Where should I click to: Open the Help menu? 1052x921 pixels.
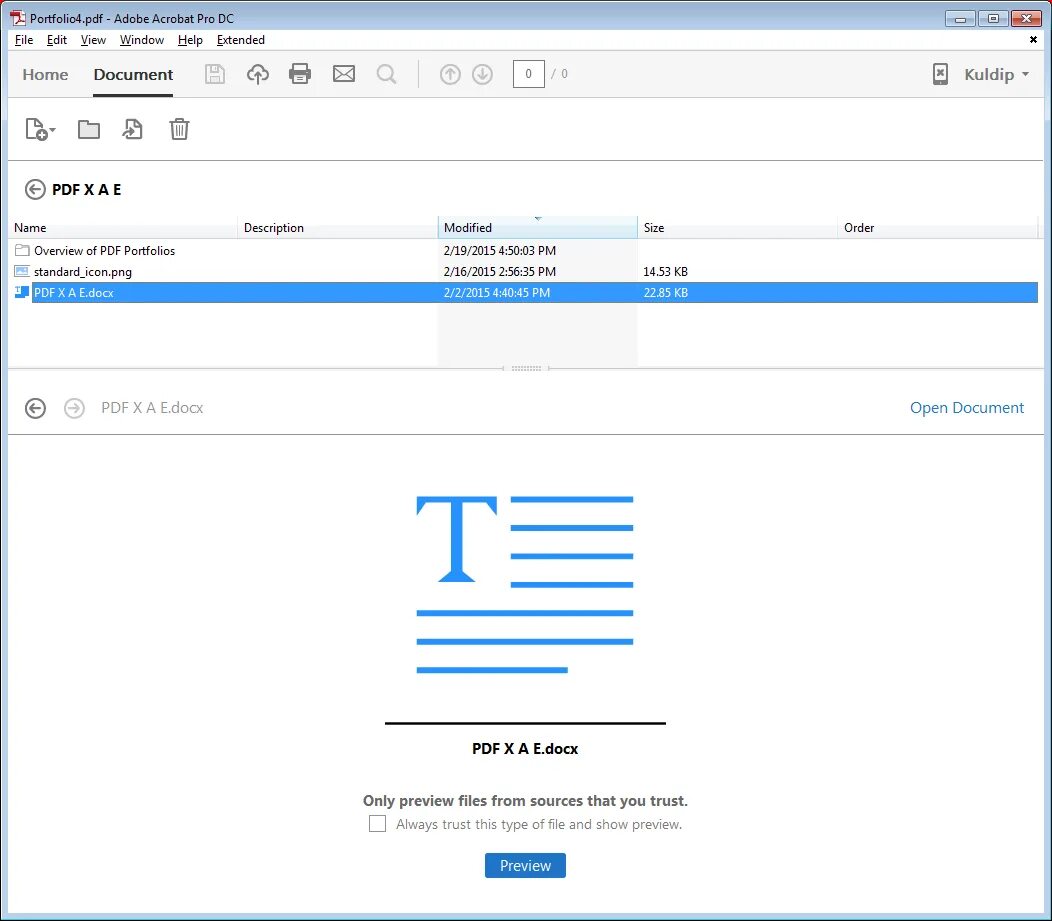pyautogui.click(x=190, y=40)
